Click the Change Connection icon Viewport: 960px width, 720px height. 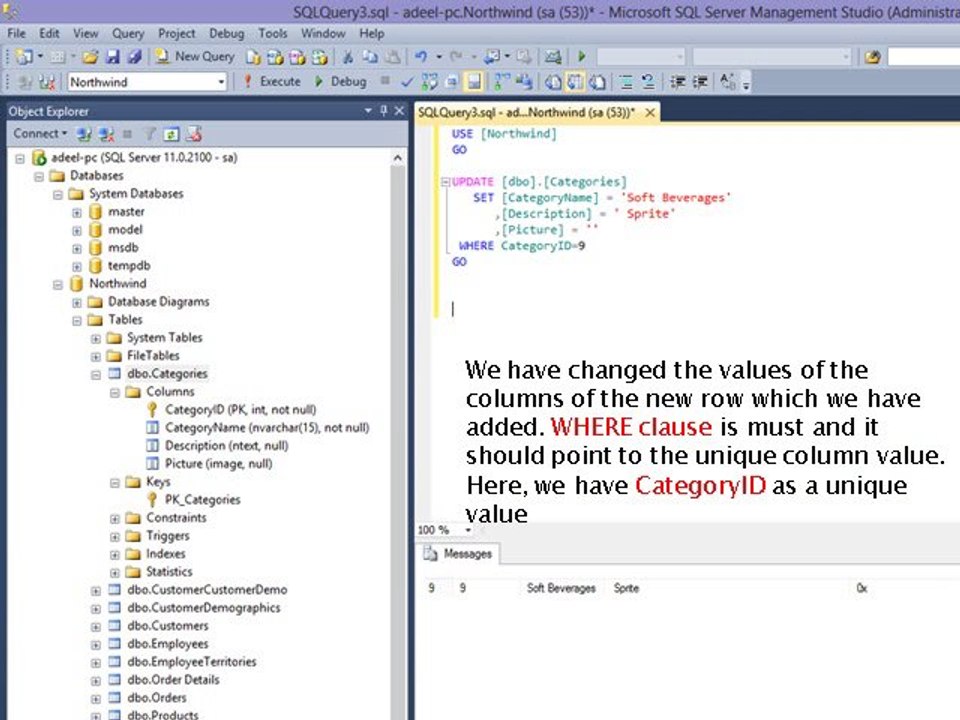coord(47,81)
